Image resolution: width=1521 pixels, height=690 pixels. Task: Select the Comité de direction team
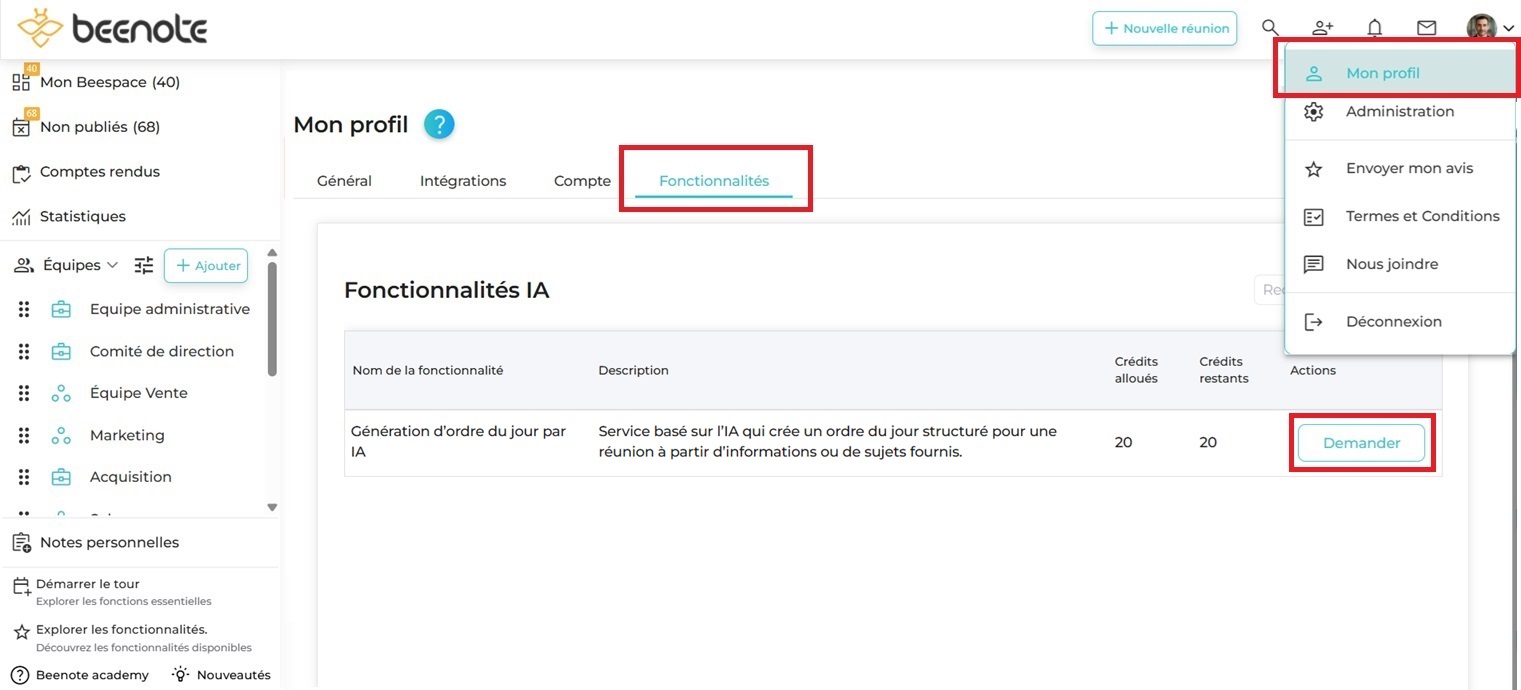coord(161,351)
